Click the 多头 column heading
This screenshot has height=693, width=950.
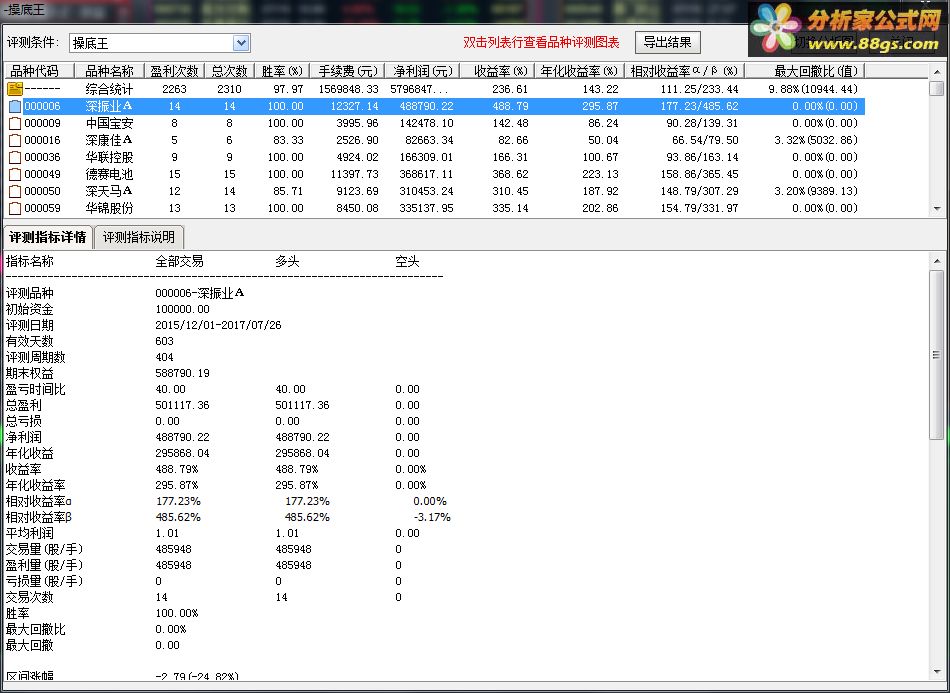(287, 262)
